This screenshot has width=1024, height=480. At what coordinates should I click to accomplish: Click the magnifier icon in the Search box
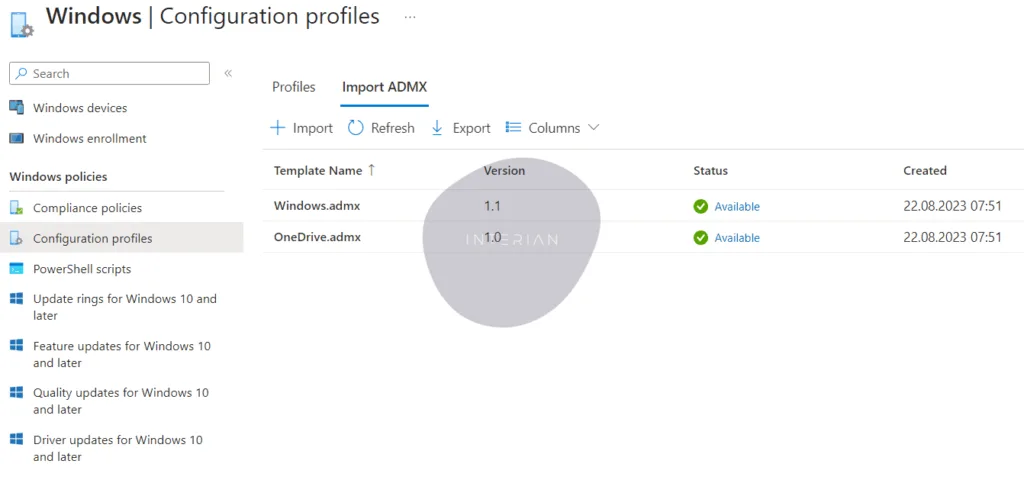pyautogui.click(x=22, y=74)
